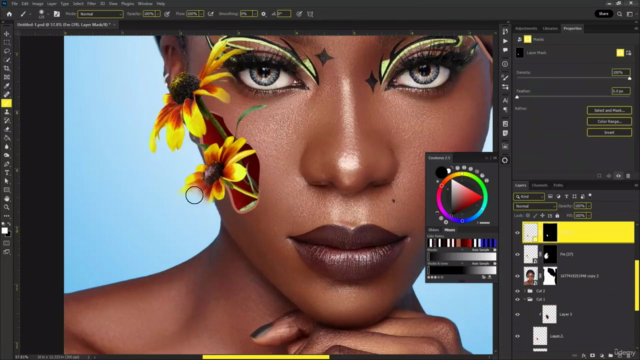This screenshot has height=360, width=640.
Task: Click the Coolorus black foreground color circle
Action: click(441, 172)
